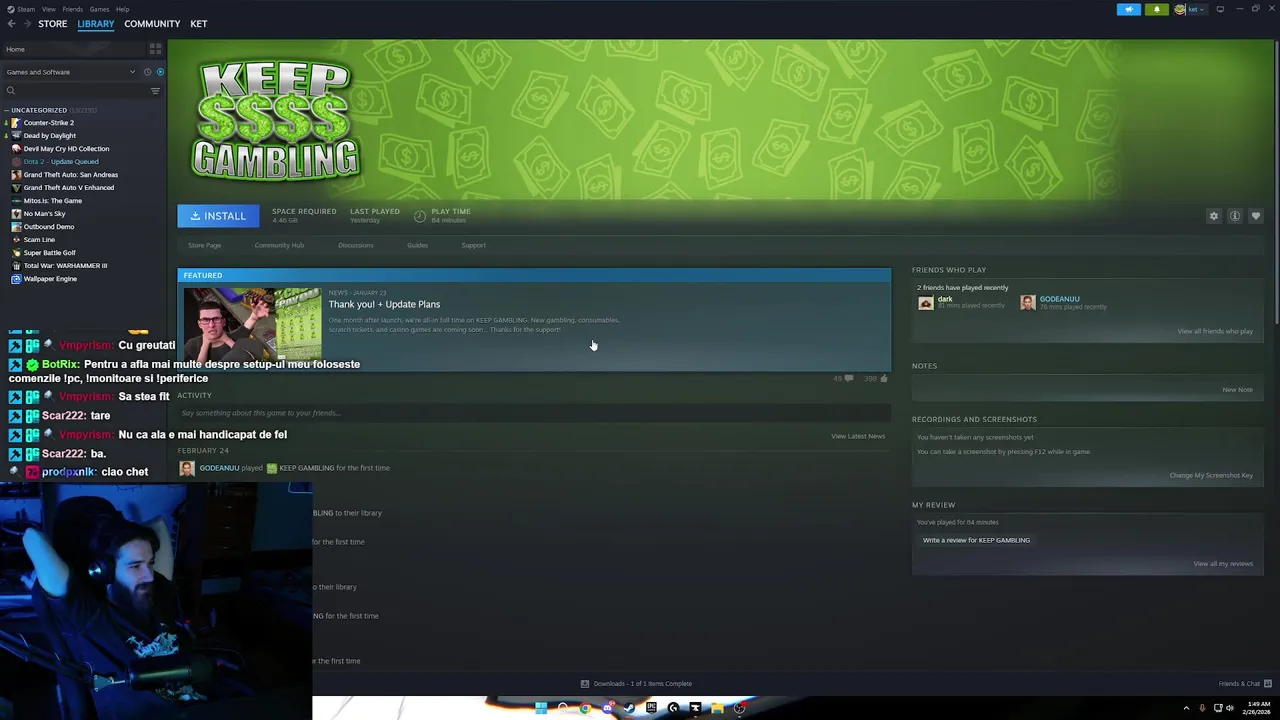The height and width of the screenshot is (720, 1280).
Task: Open Support link
Action: tap(473, 245)
